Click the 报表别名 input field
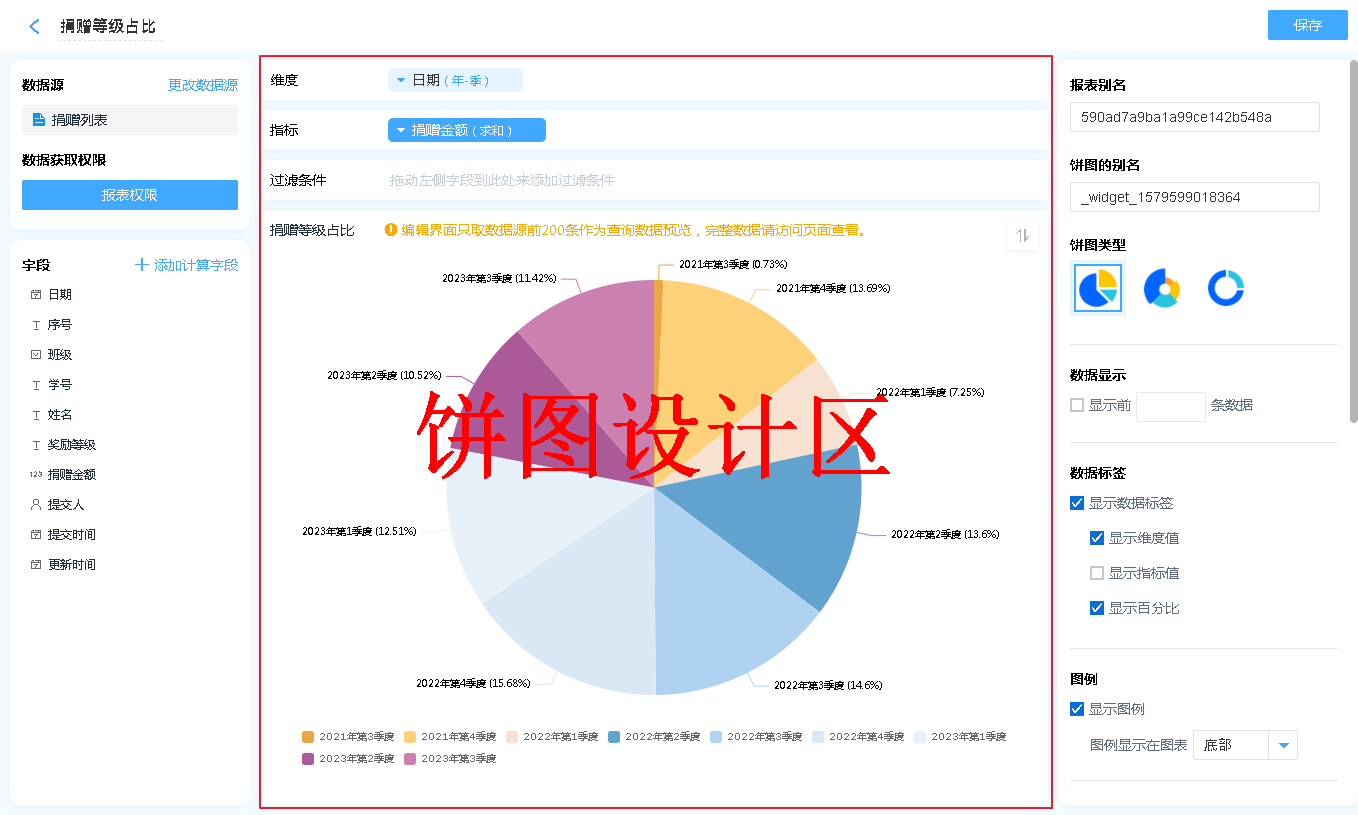Screen dimensions: 1358x815 pos(1194,117)
